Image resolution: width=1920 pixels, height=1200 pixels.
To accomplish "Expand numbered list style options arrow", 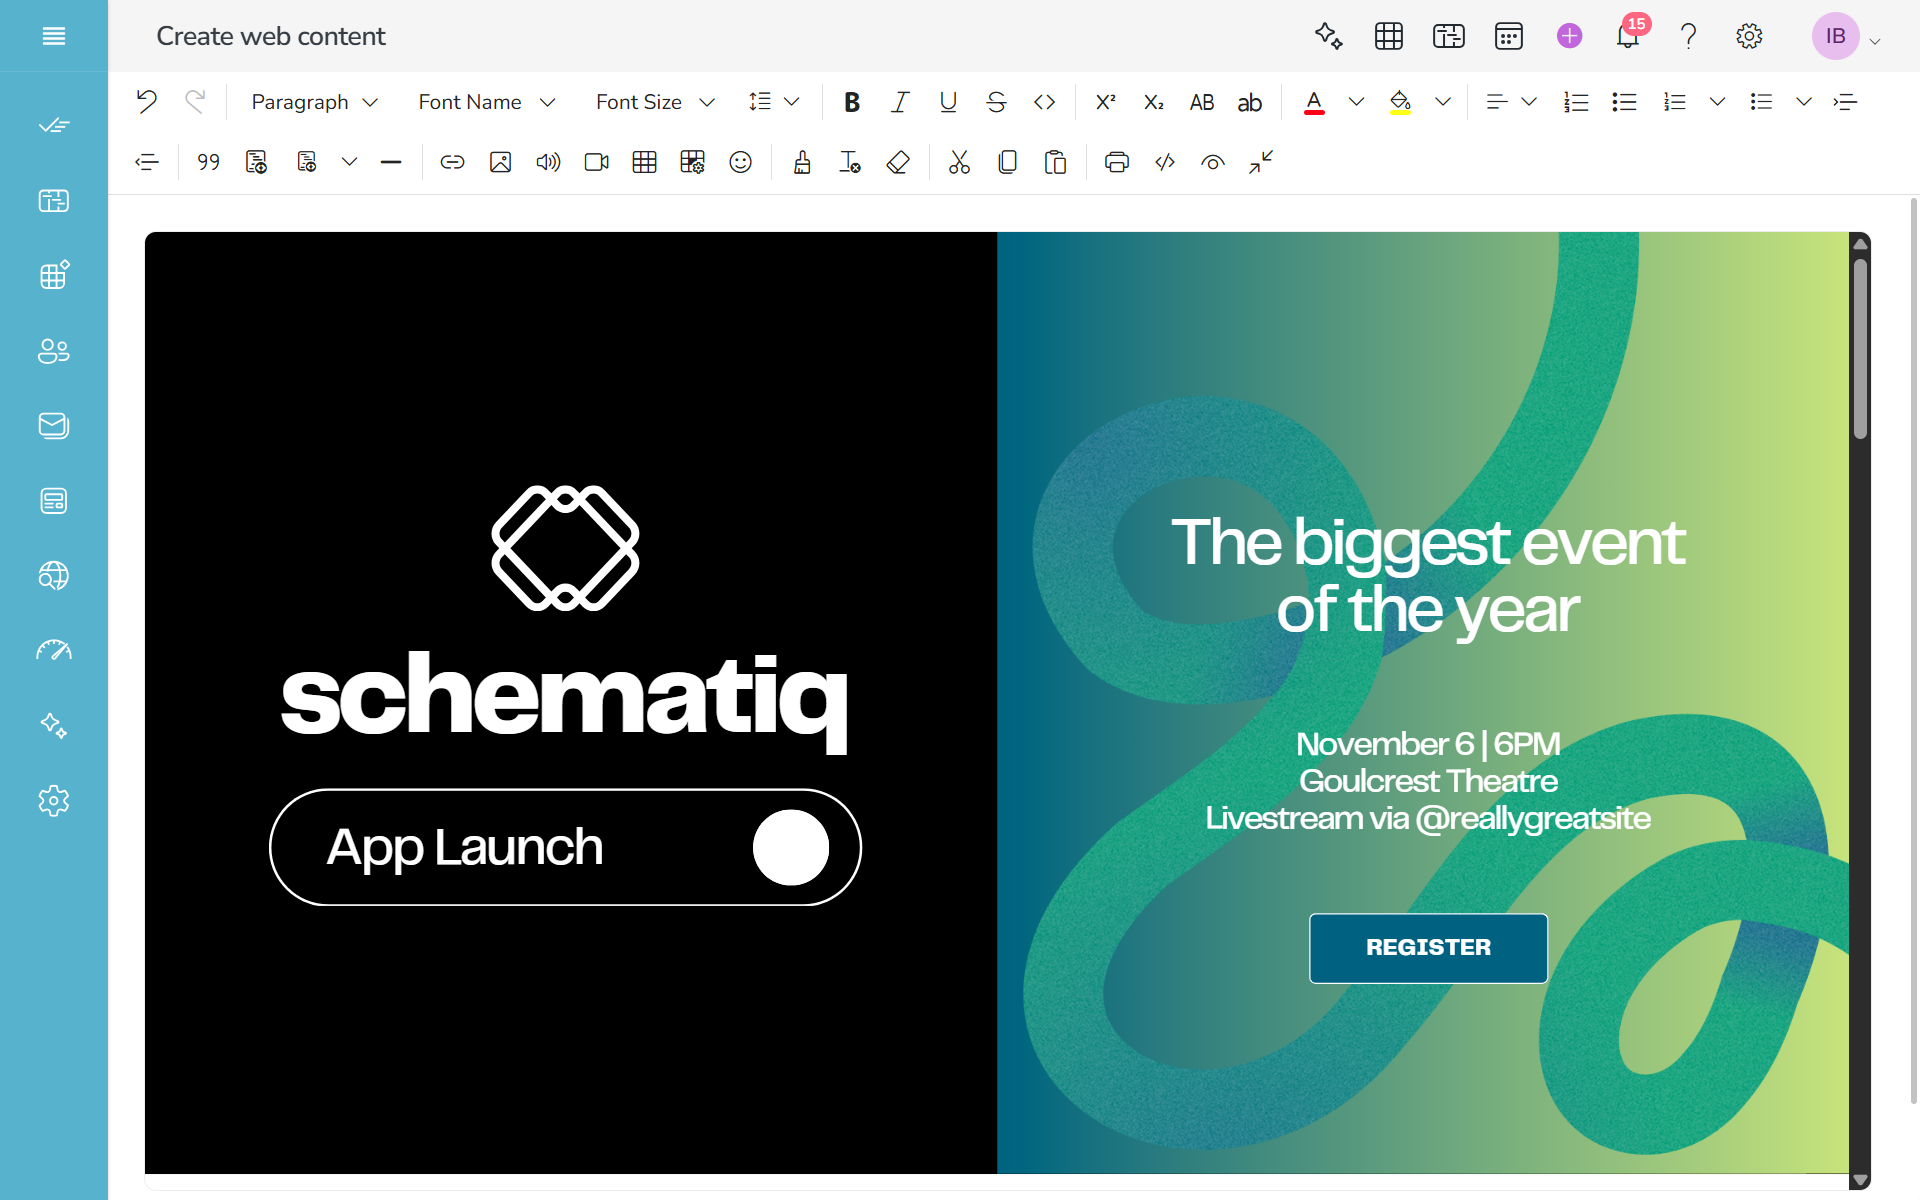I will [1717, 102].
